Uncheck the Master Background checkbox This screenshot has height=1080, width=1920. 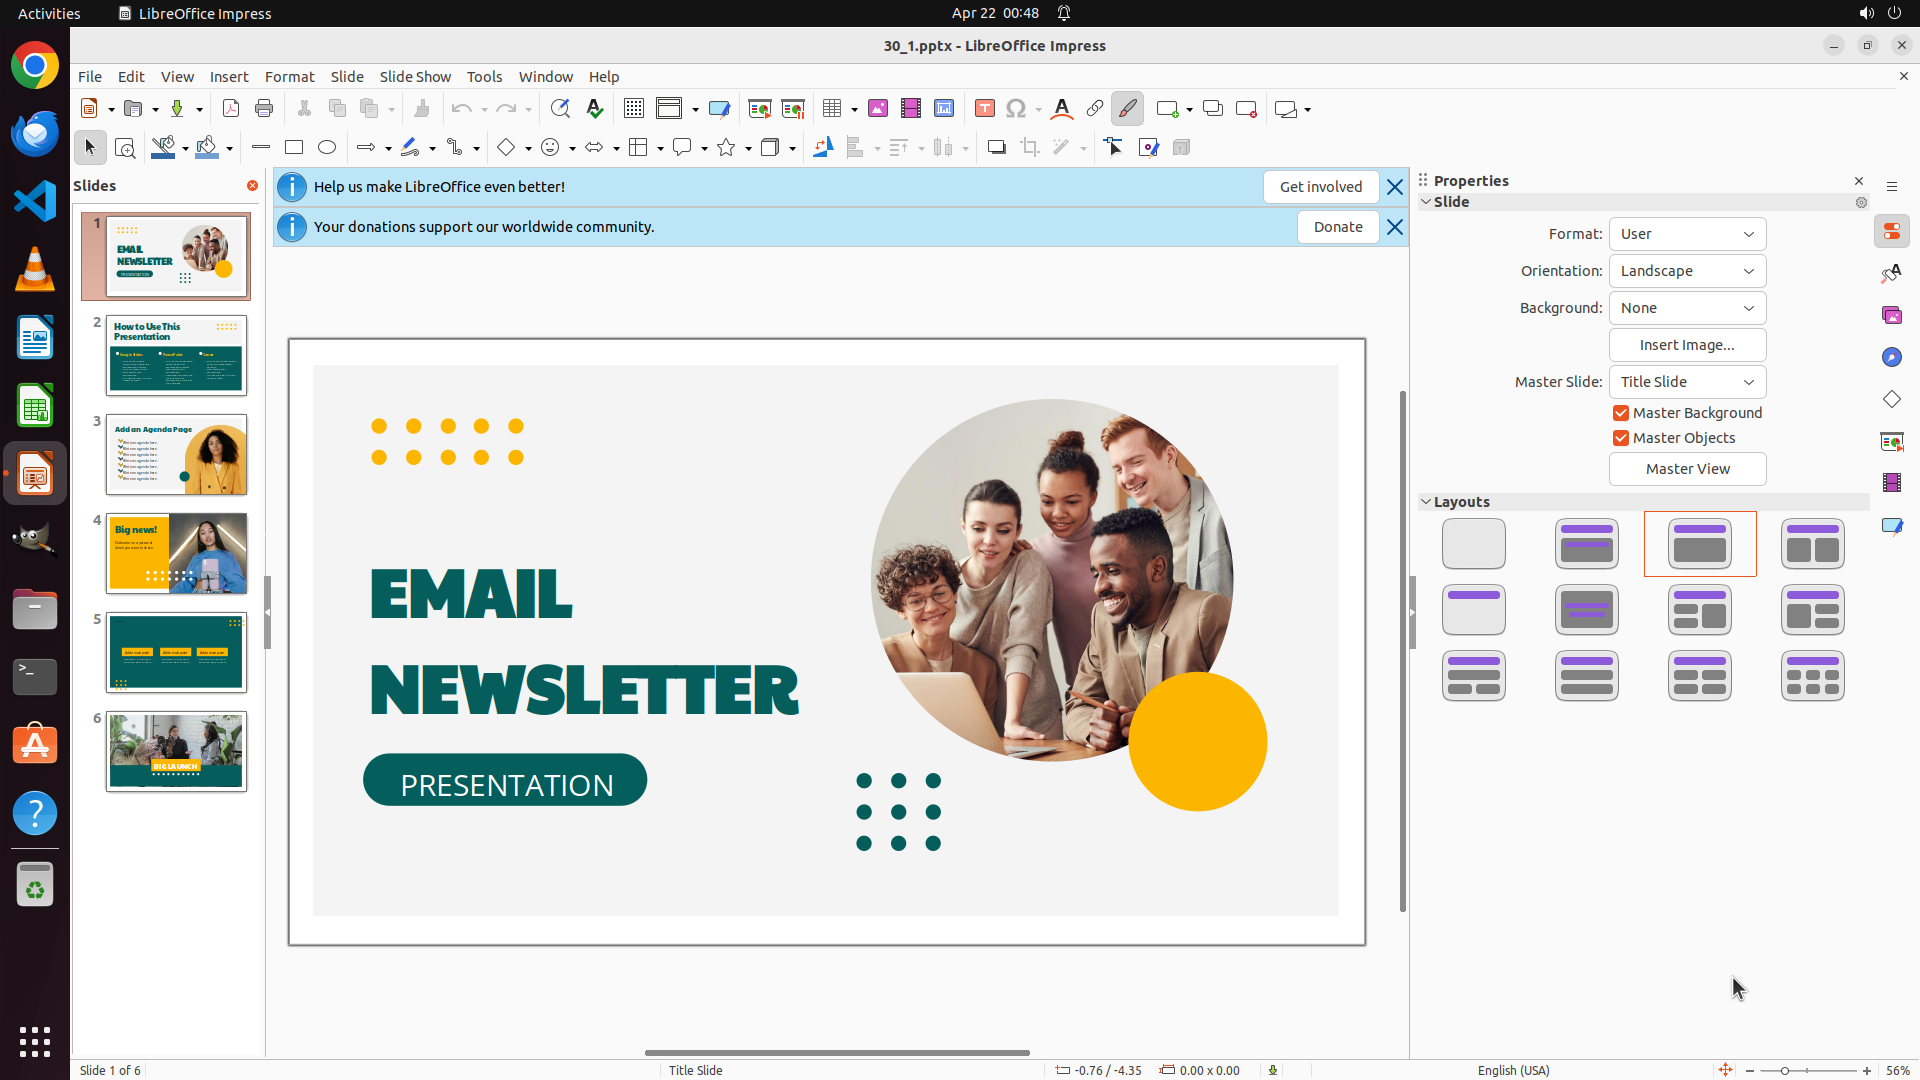coord(1621,413)
